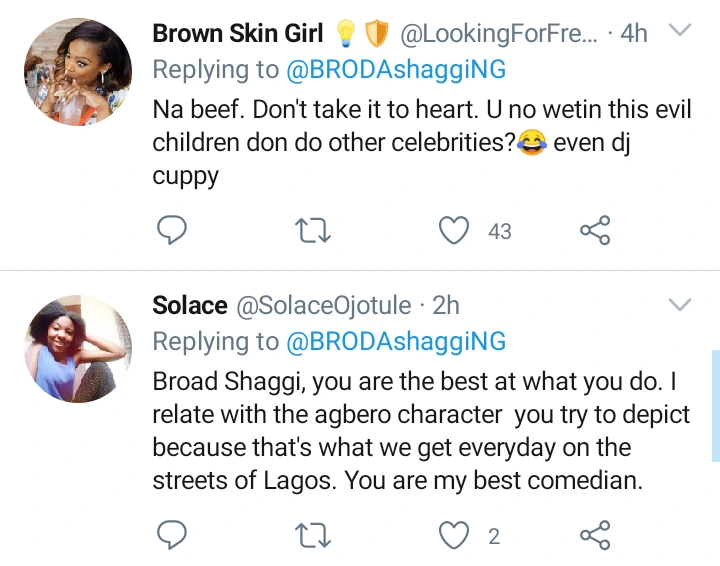
Task: Click the Solace display name
Action: point(190,306)
